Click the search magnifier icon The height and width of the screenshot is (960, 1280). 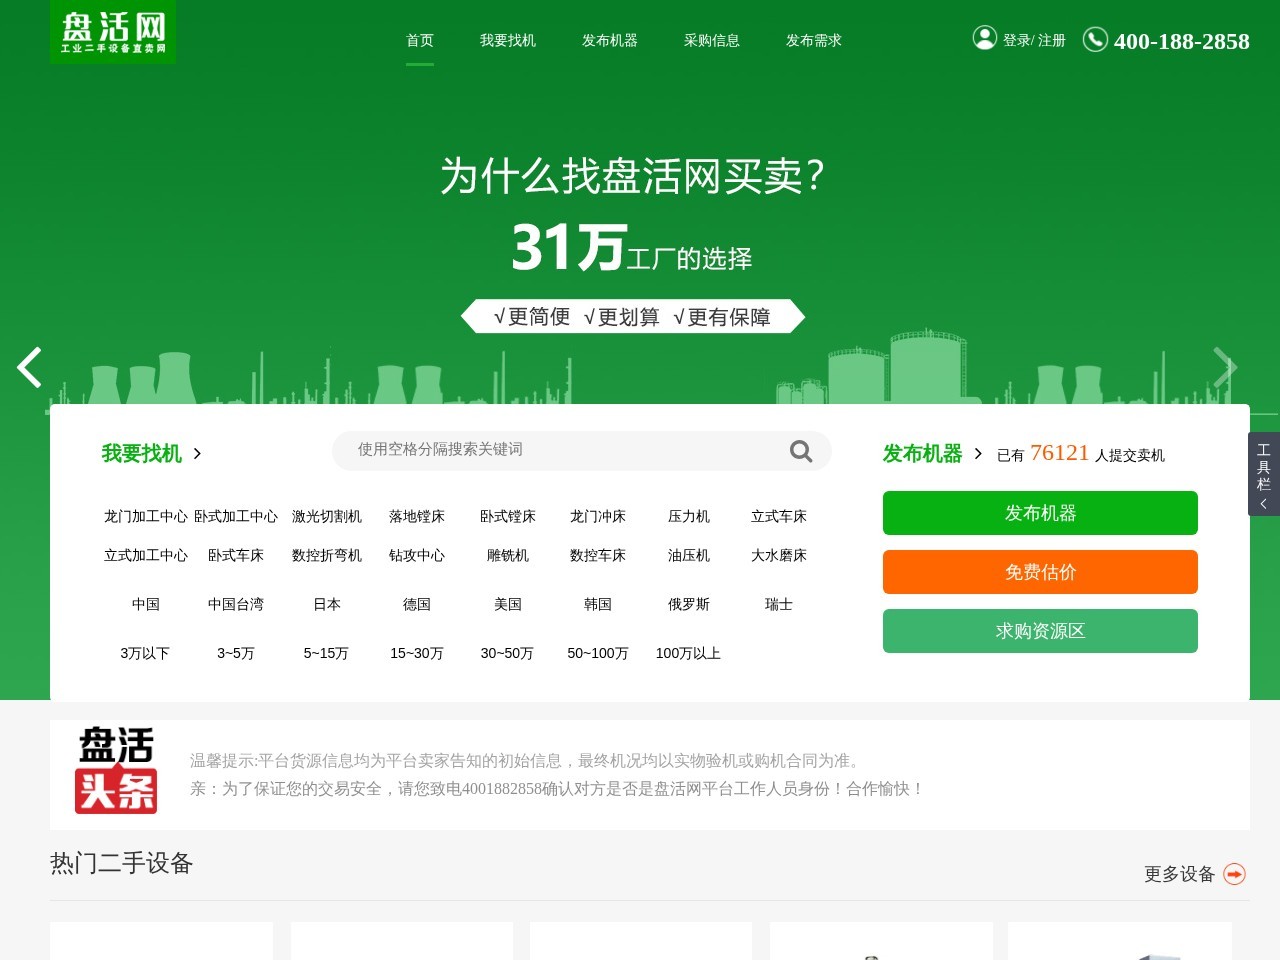[x=801, y=451]
